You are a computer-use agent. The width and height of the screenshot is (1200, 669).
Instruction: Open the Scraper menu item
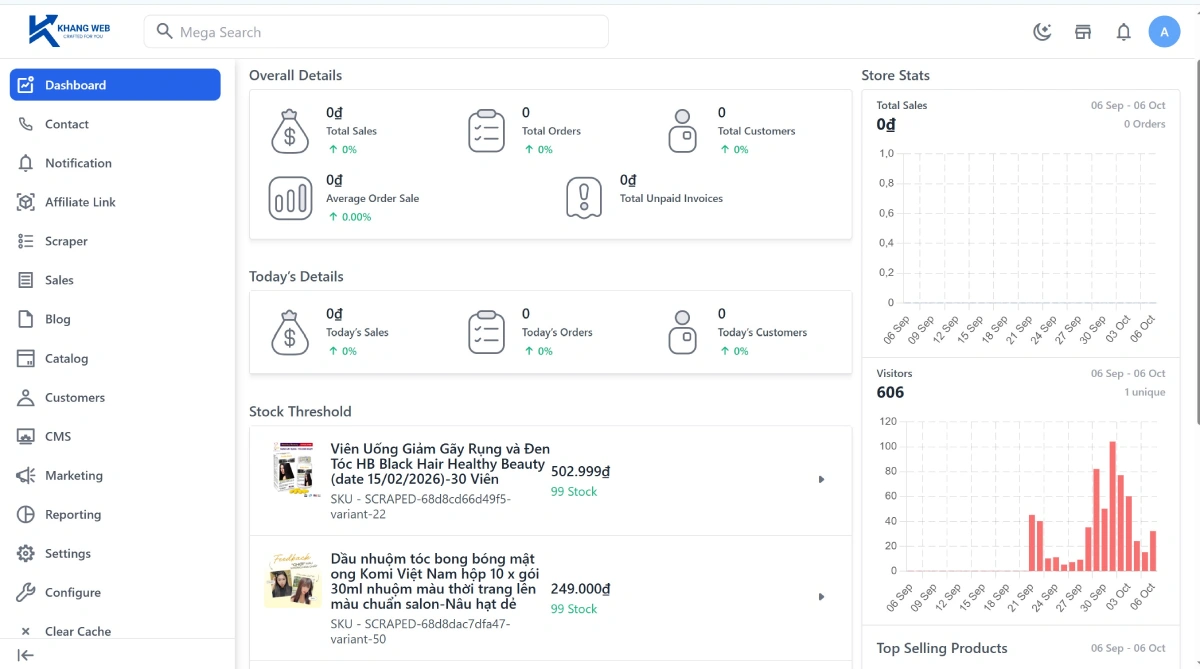click(x=66, y=241)
